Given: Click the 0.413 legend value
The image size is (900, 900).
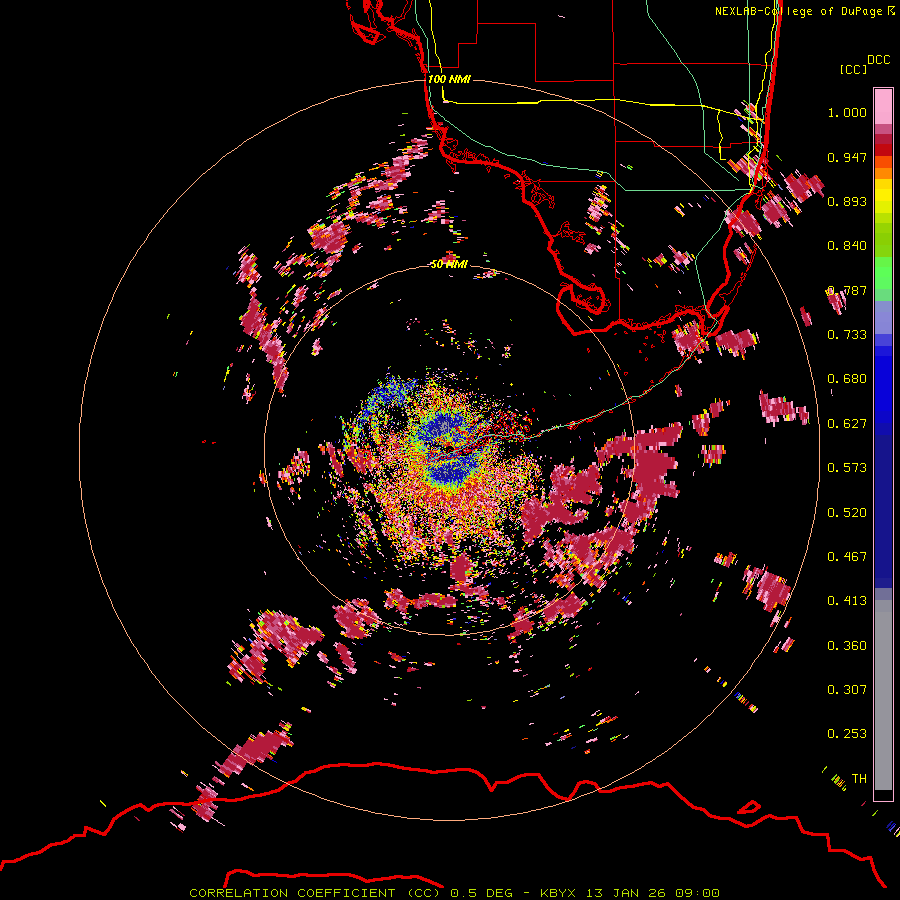Looking at the screenshot, I should point(847,601).
